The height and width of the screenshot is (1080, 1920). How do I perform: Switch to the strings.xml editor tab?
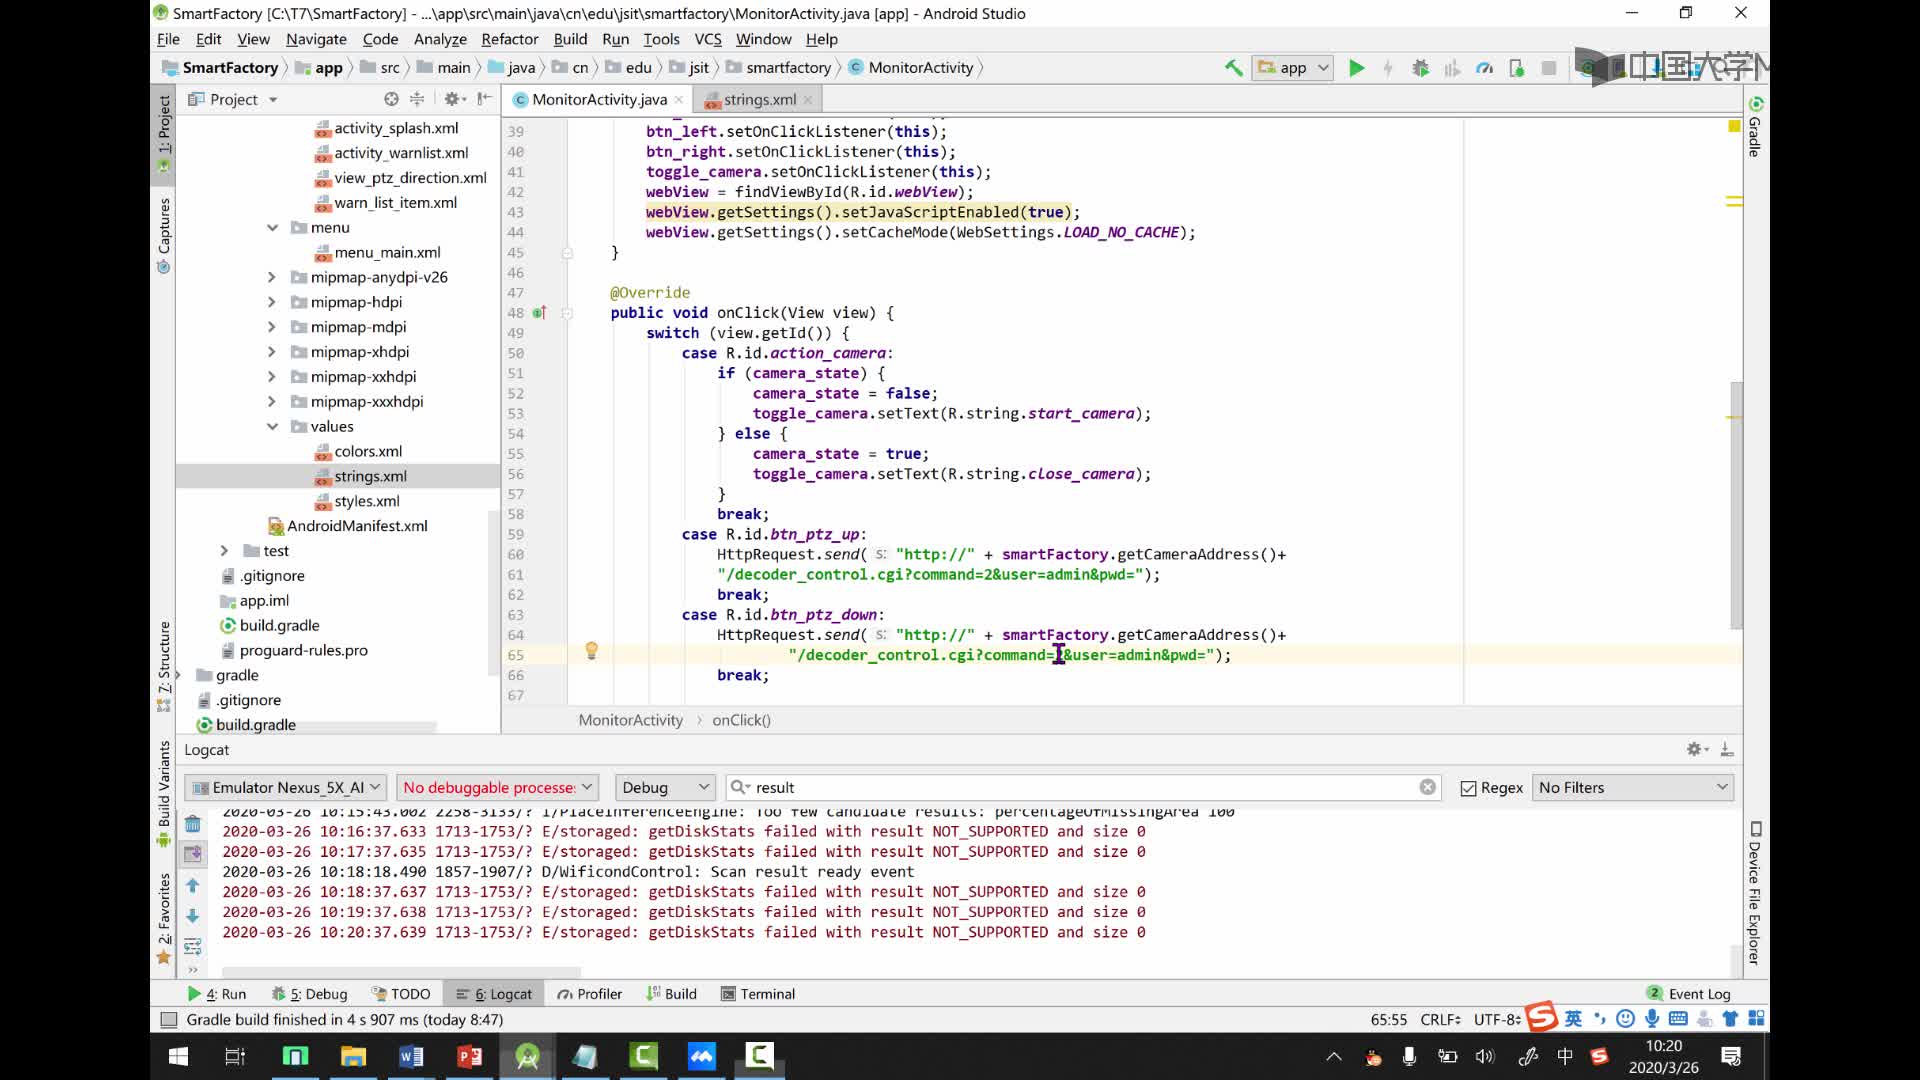759,99
